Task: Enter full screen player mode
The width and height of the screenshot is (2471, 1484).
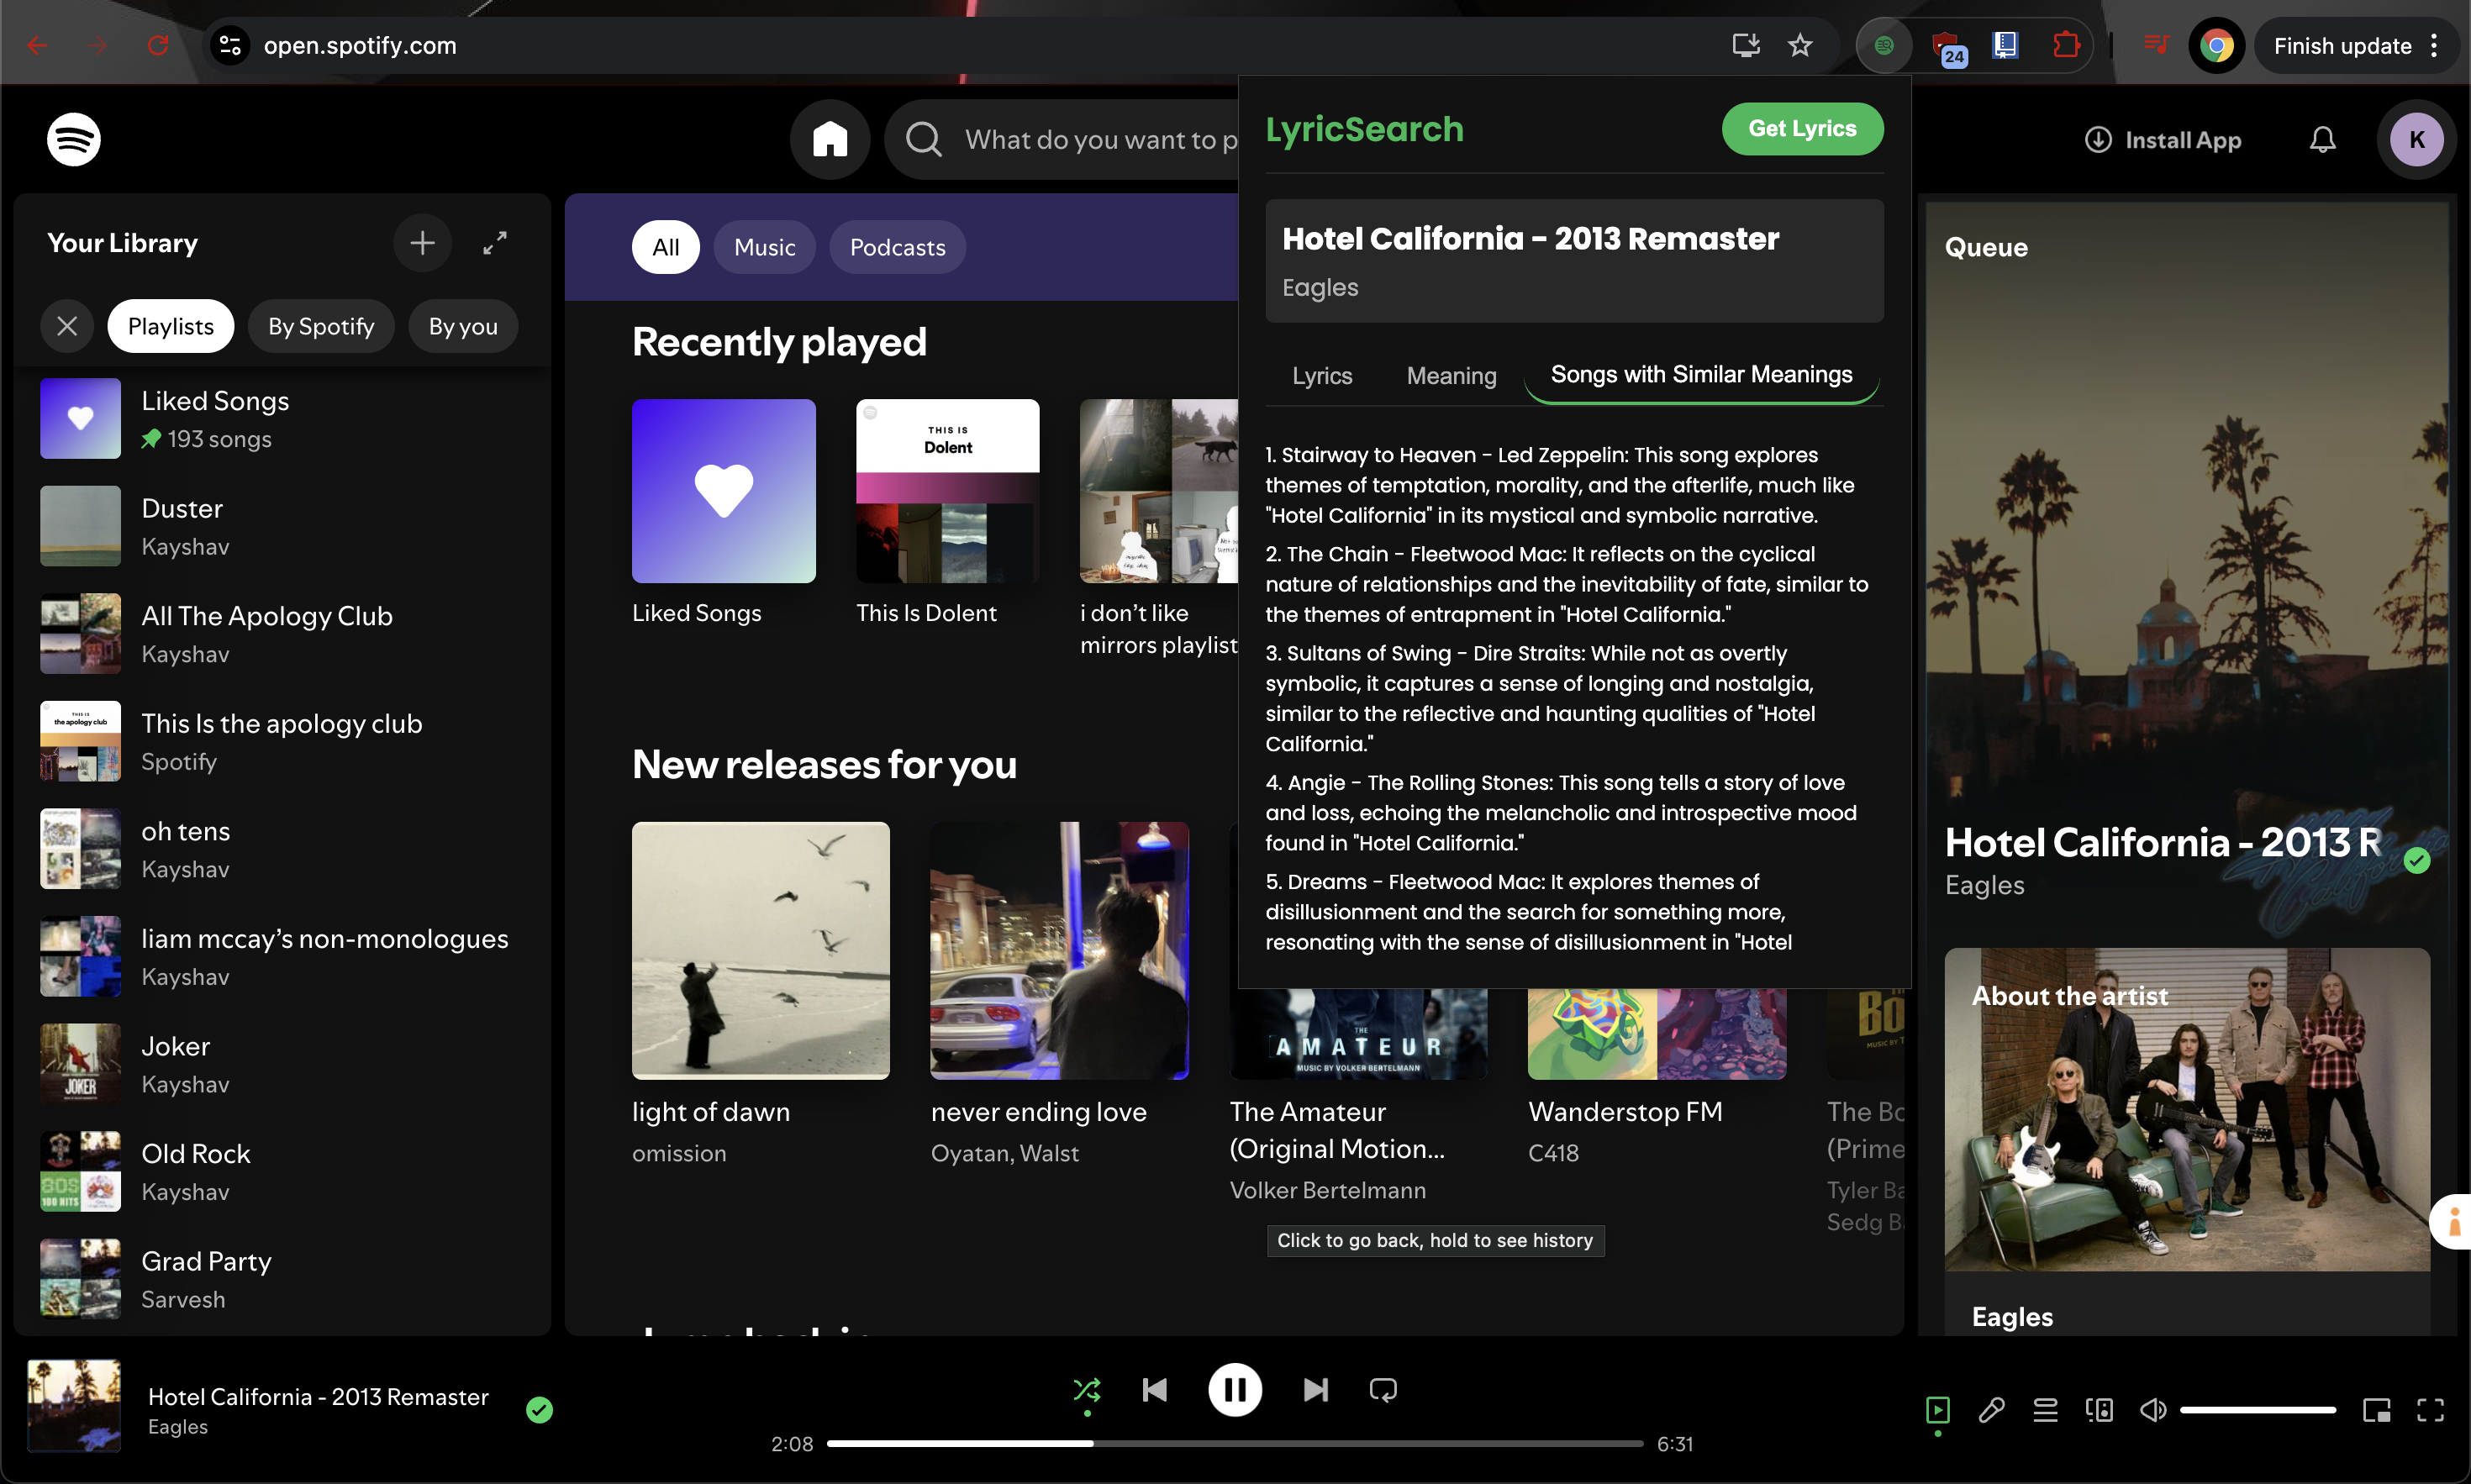Action: 2430,1410
